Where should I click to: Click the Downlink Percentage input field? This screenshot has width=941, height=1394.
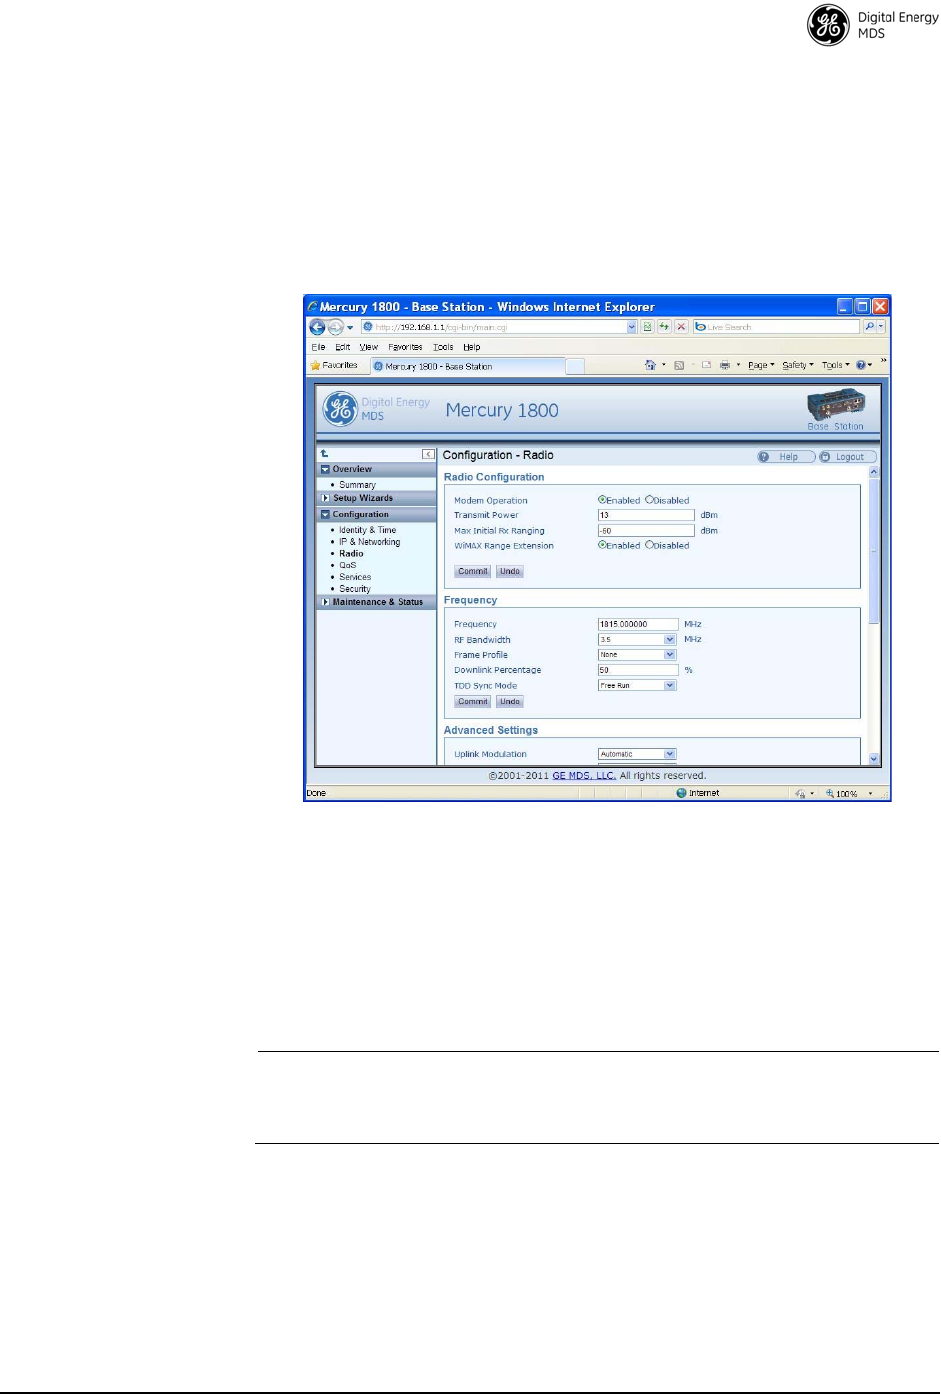pyautogui.click(x=638, y=670)
